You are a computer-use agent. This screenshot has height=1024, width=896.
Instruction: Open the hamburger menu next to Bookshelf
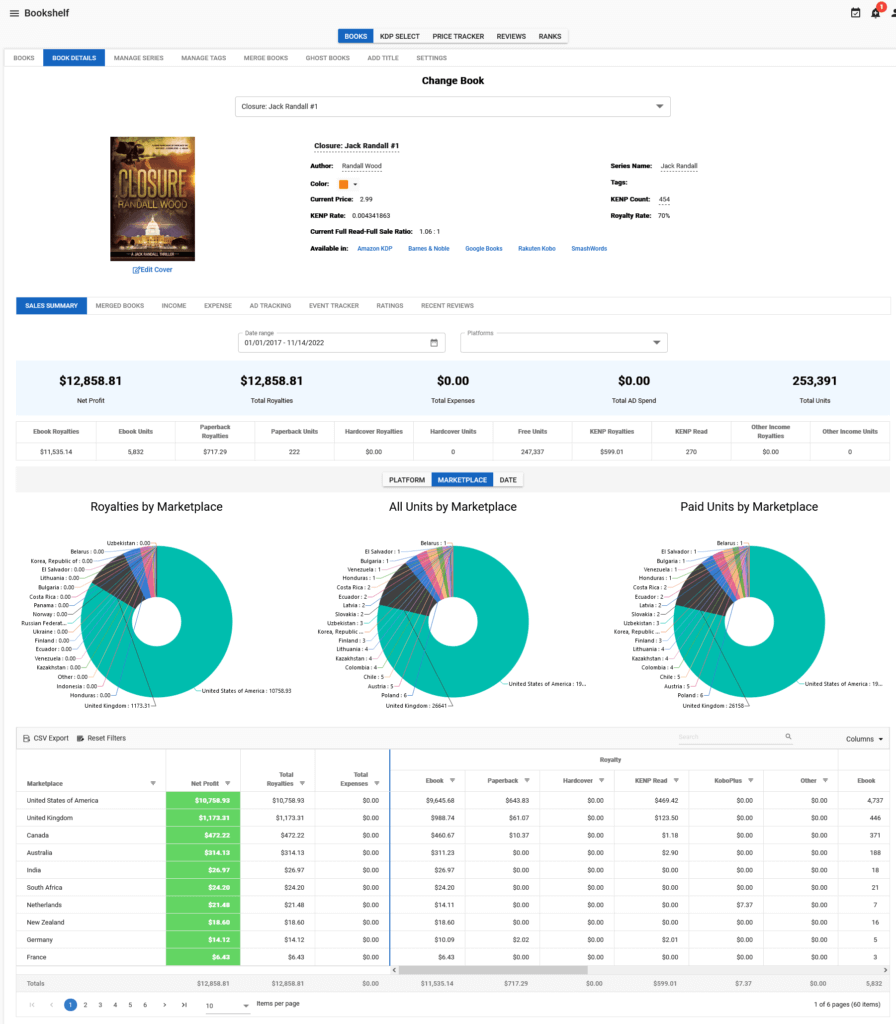pos(14,13)
